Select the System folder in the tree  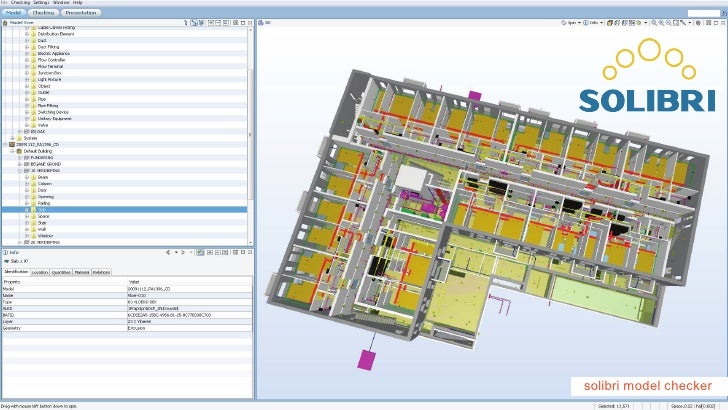(x=30, y=138)
